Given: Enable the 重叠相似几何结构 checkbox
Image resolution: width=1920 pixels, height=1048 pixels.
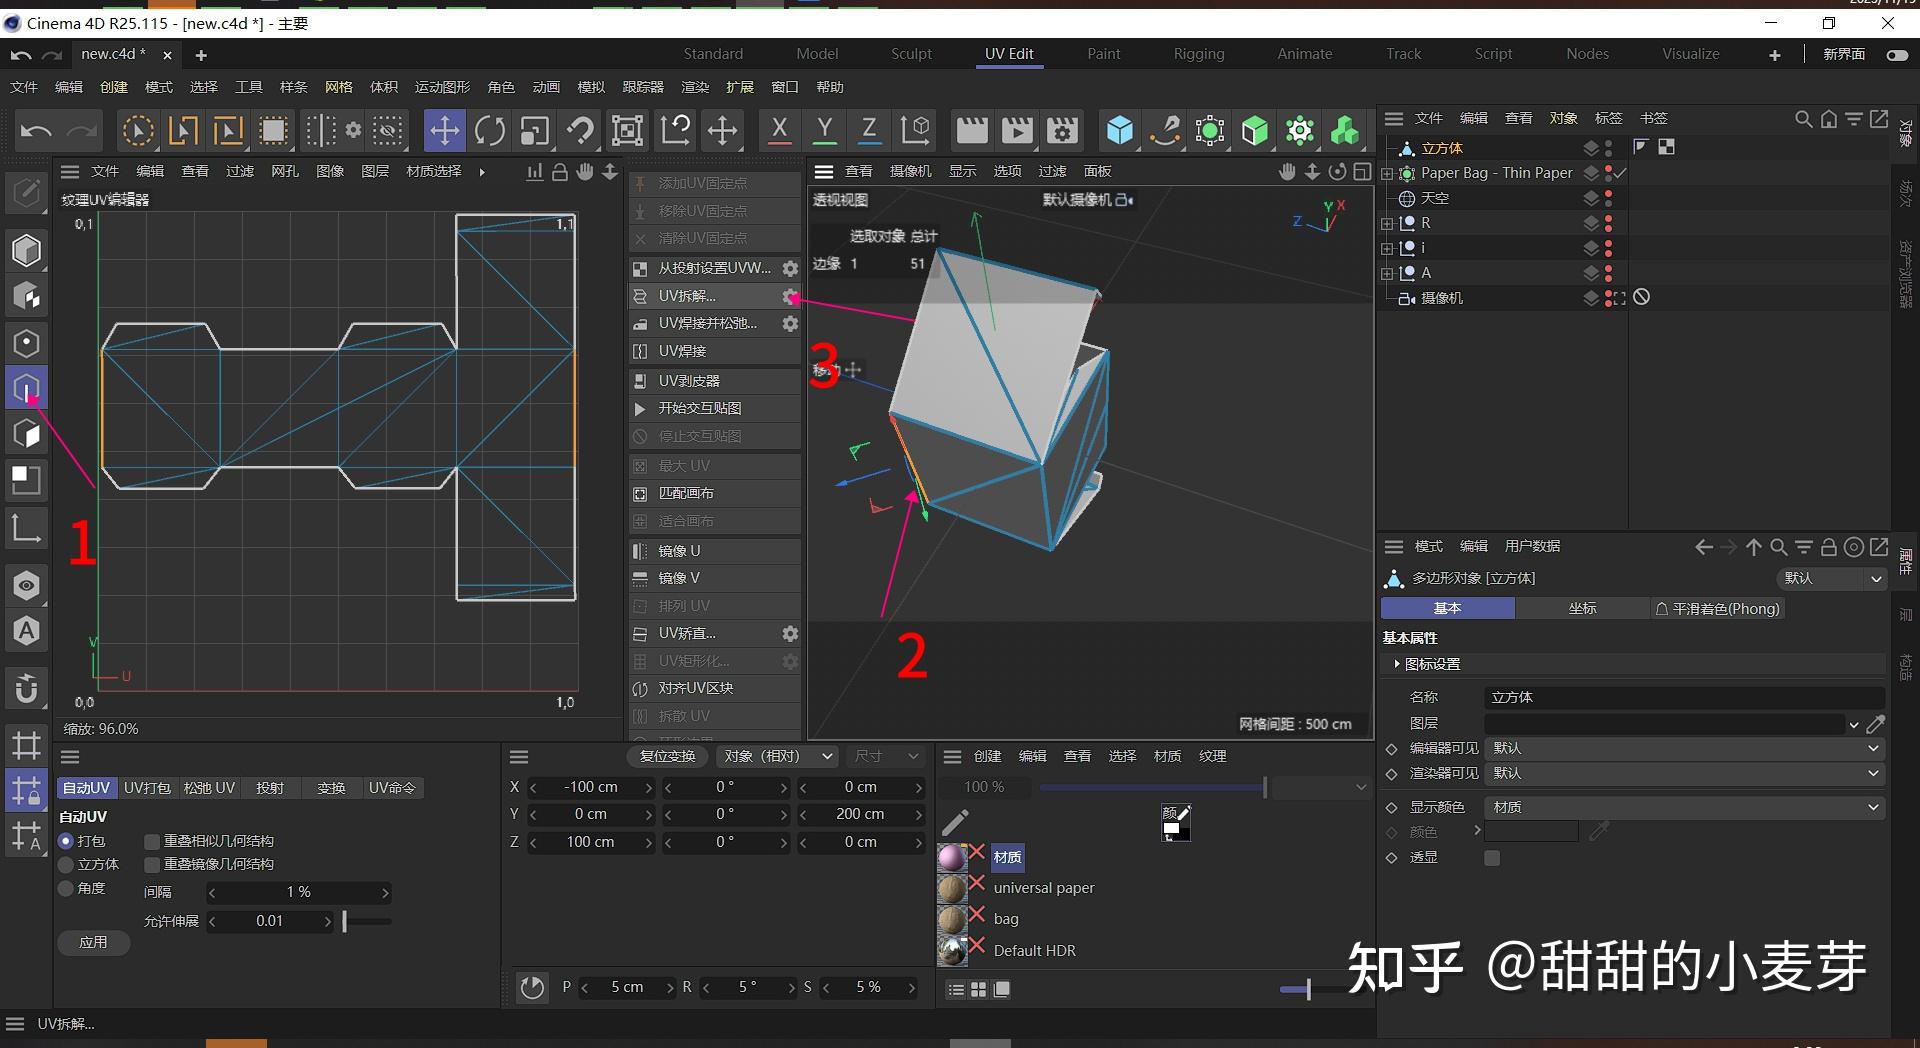Looking at the screenshot, I should (152, 841).
